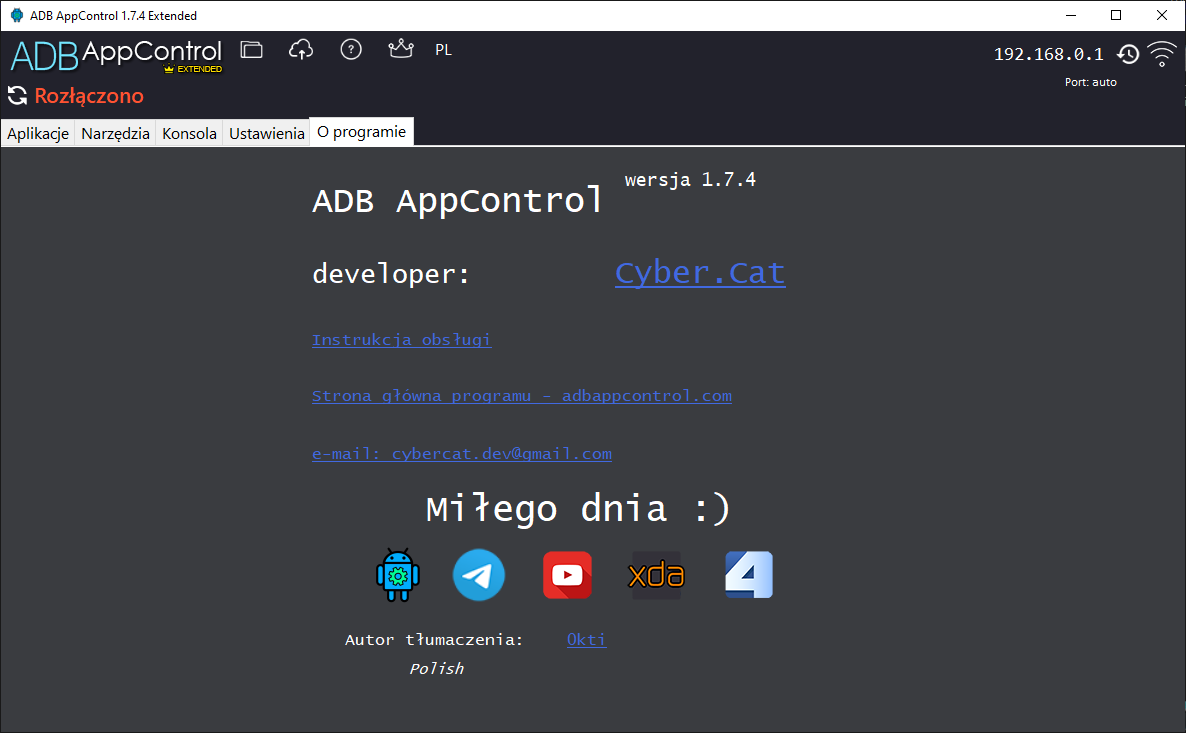1186x733 pixels.
Task: Switch to the Narzędzia tab
Action: [x=116, y=133]
